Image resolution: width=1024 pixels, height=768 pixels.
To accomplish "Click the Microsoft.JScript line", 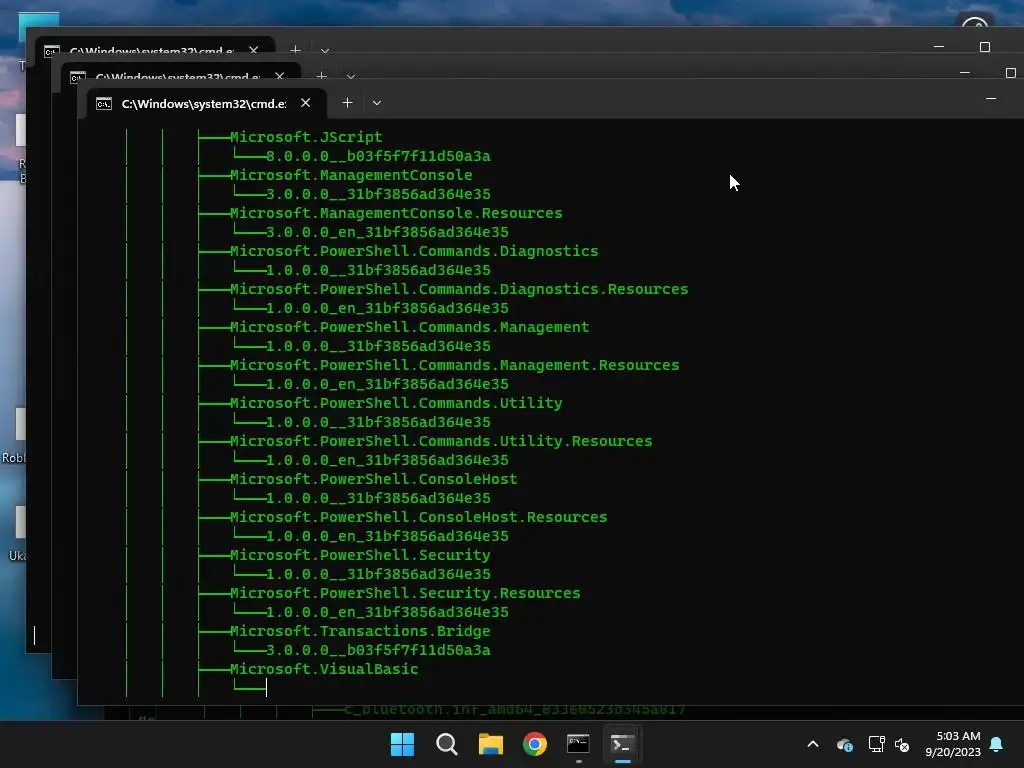I will pyautogui.click(x=306, y=136).
